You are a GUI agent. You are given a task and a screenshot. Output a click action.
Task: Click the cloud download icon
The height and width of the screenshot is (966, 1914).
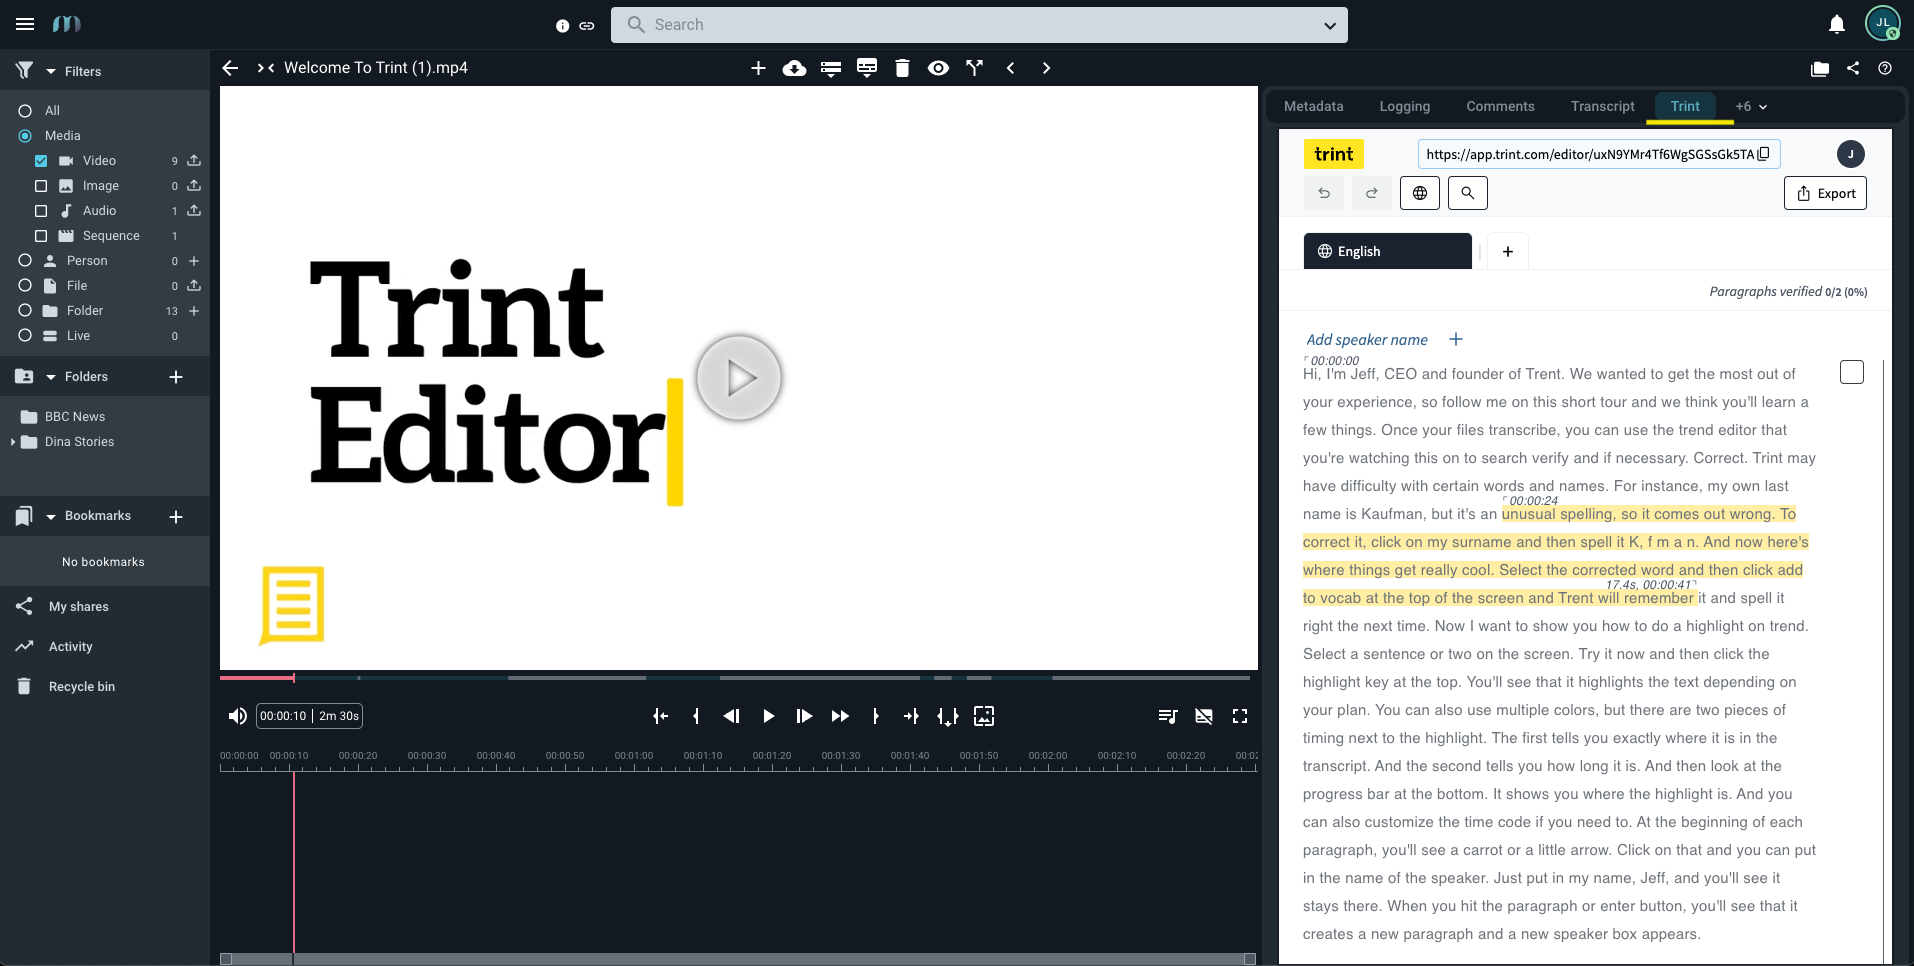(794, 68)
